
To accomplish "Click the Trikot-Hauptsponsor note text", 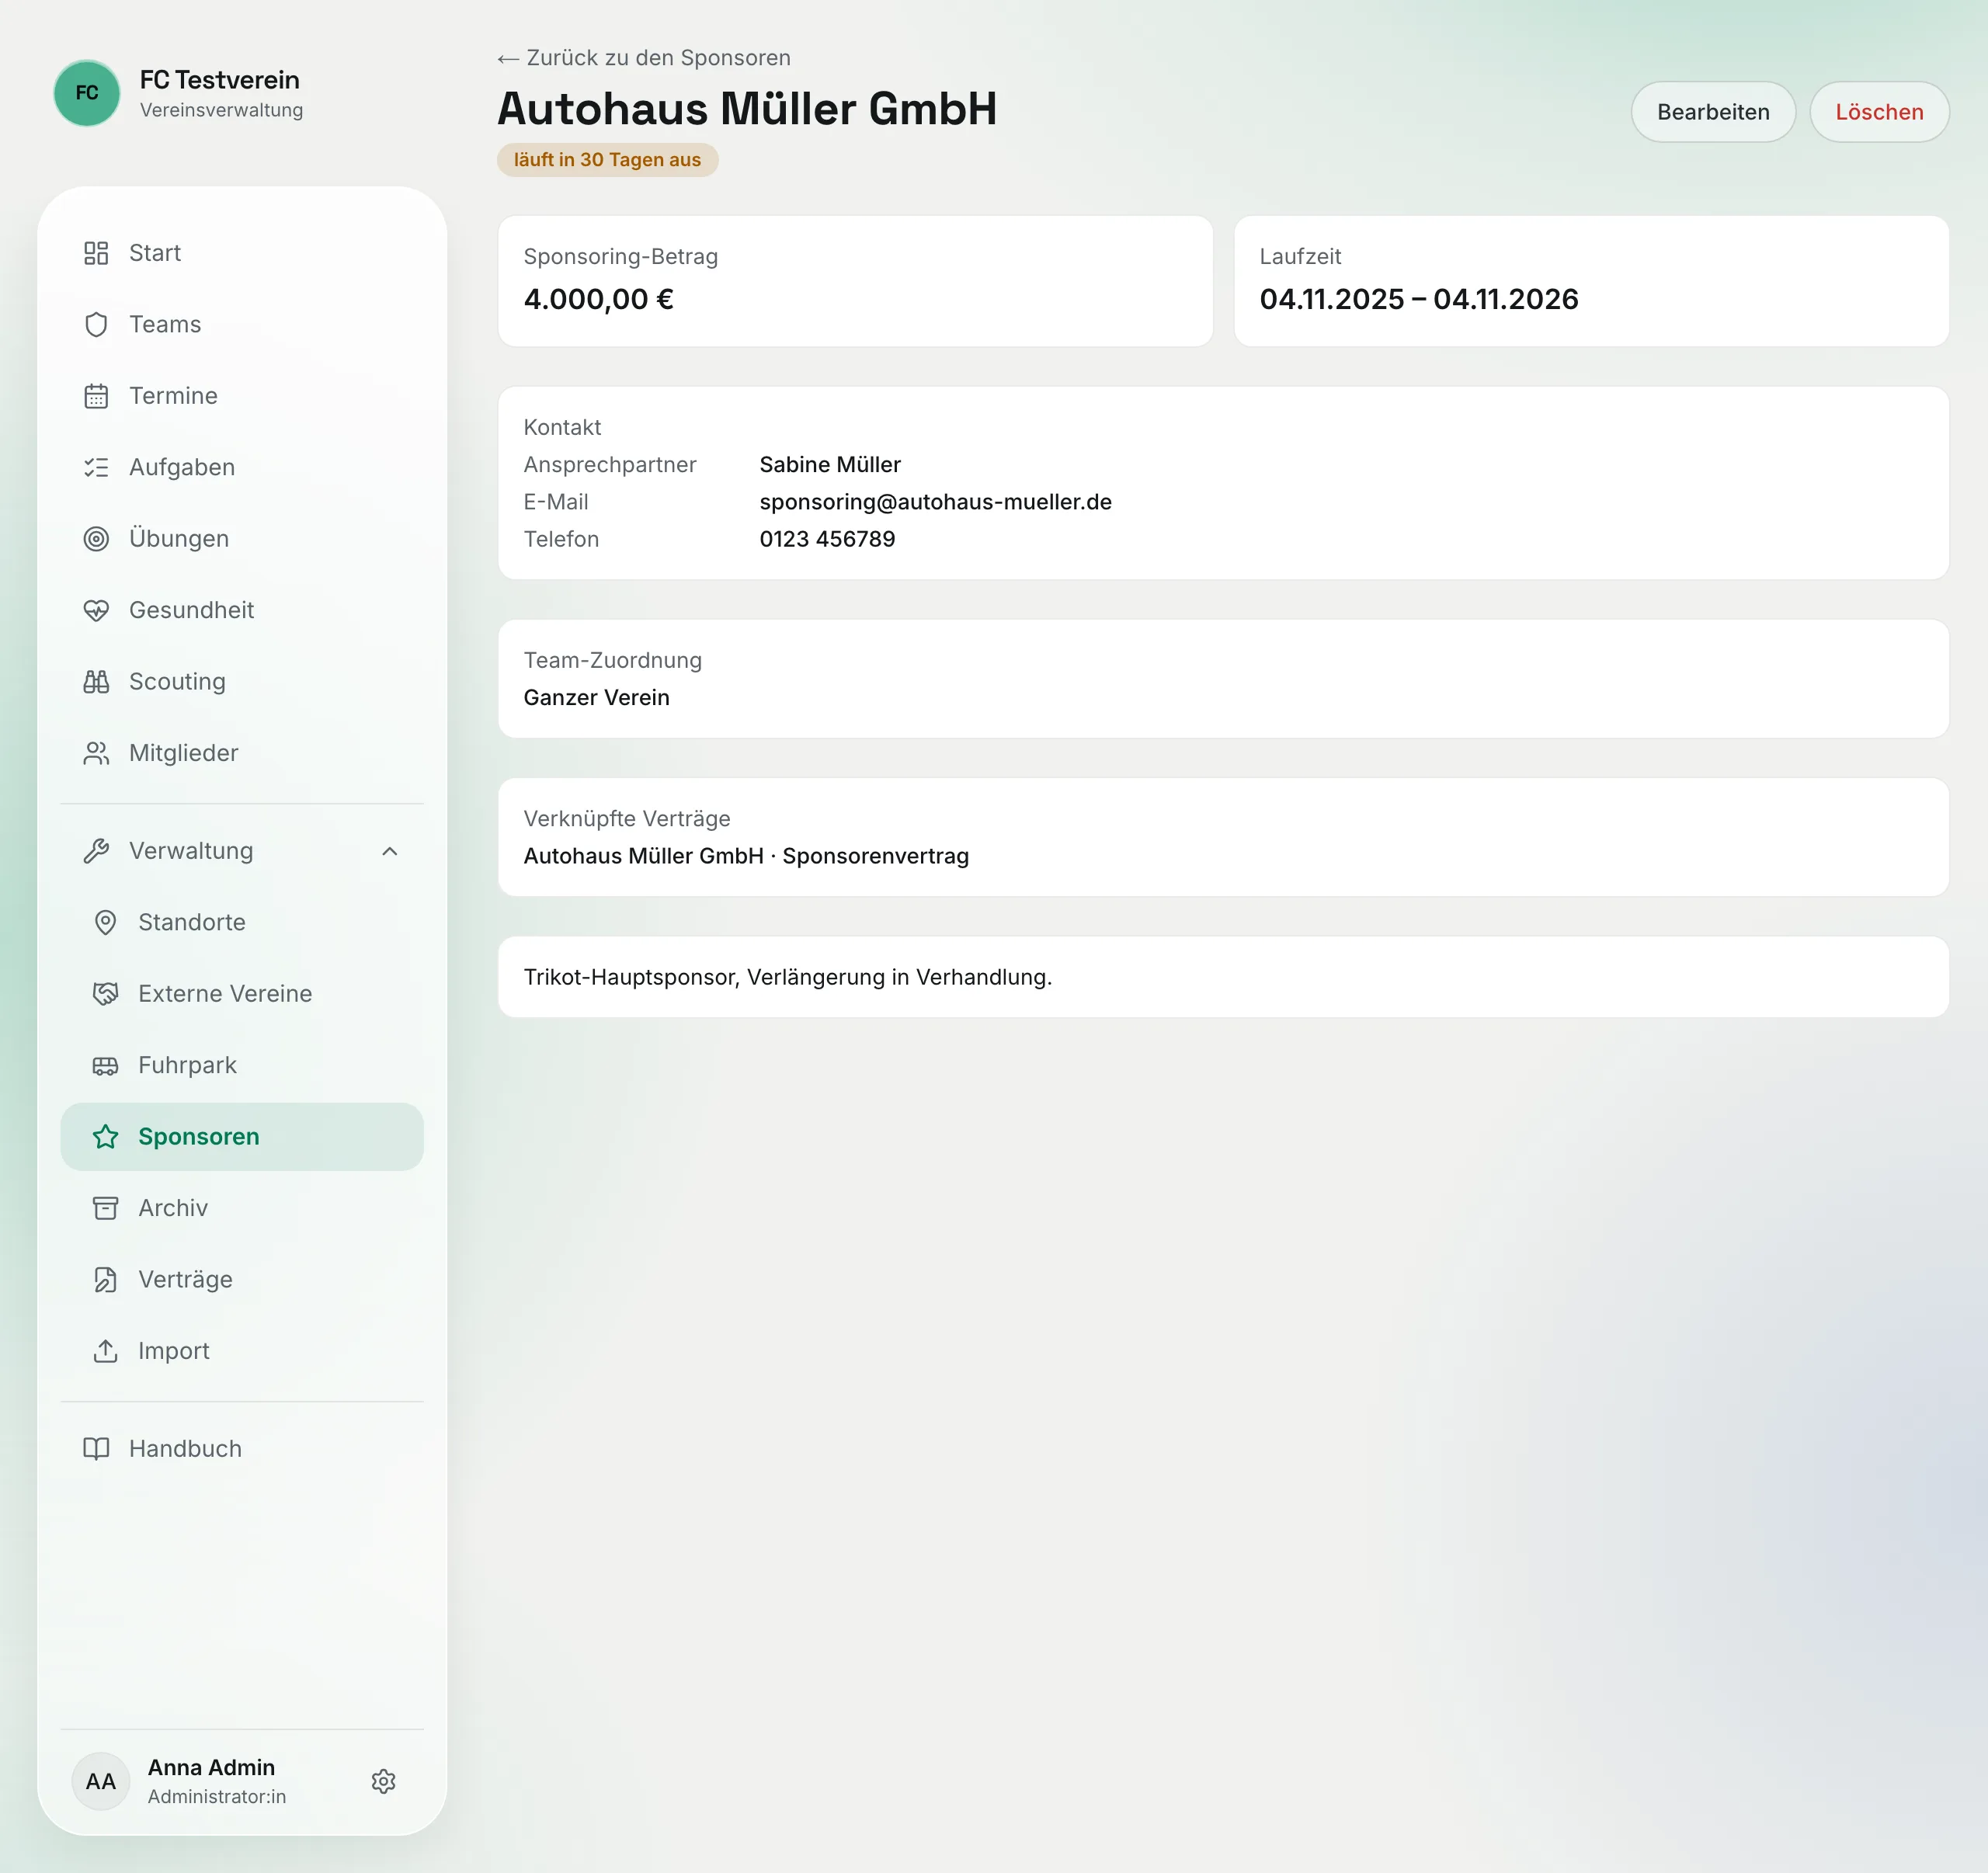I will [x=788, y=977].
